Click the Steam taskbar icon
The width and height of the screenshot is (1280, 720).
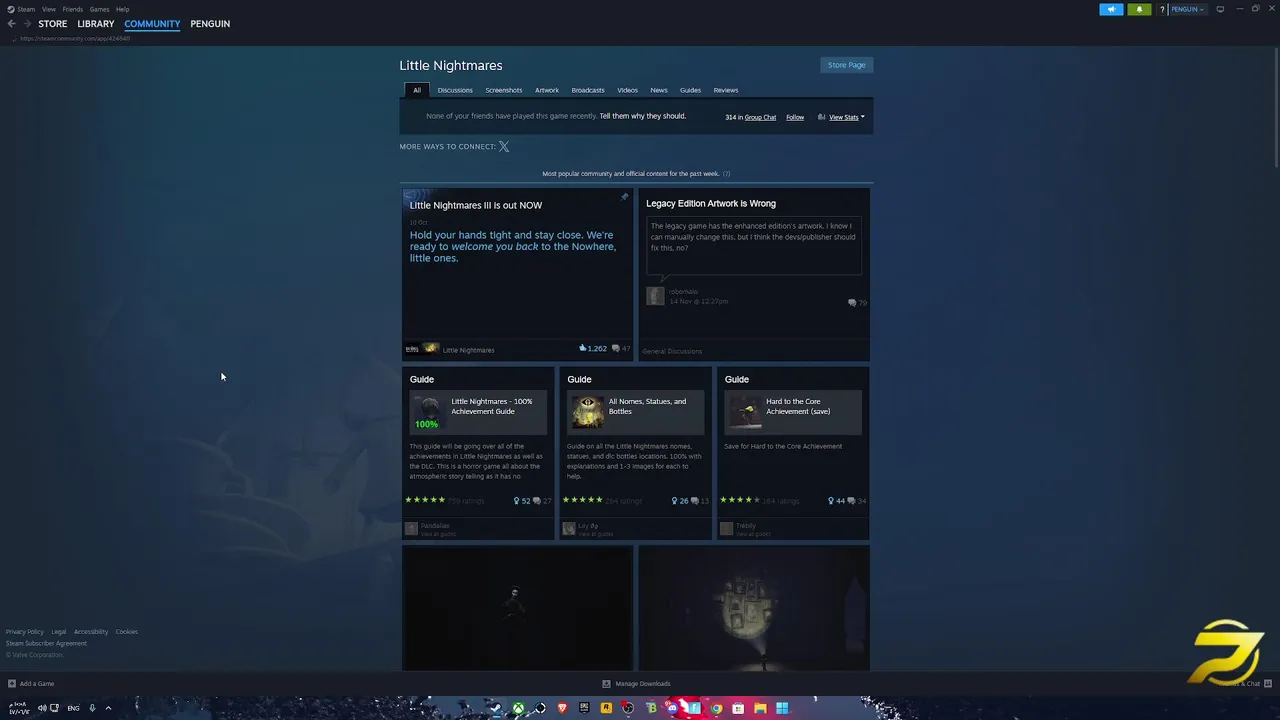(496, 708)
